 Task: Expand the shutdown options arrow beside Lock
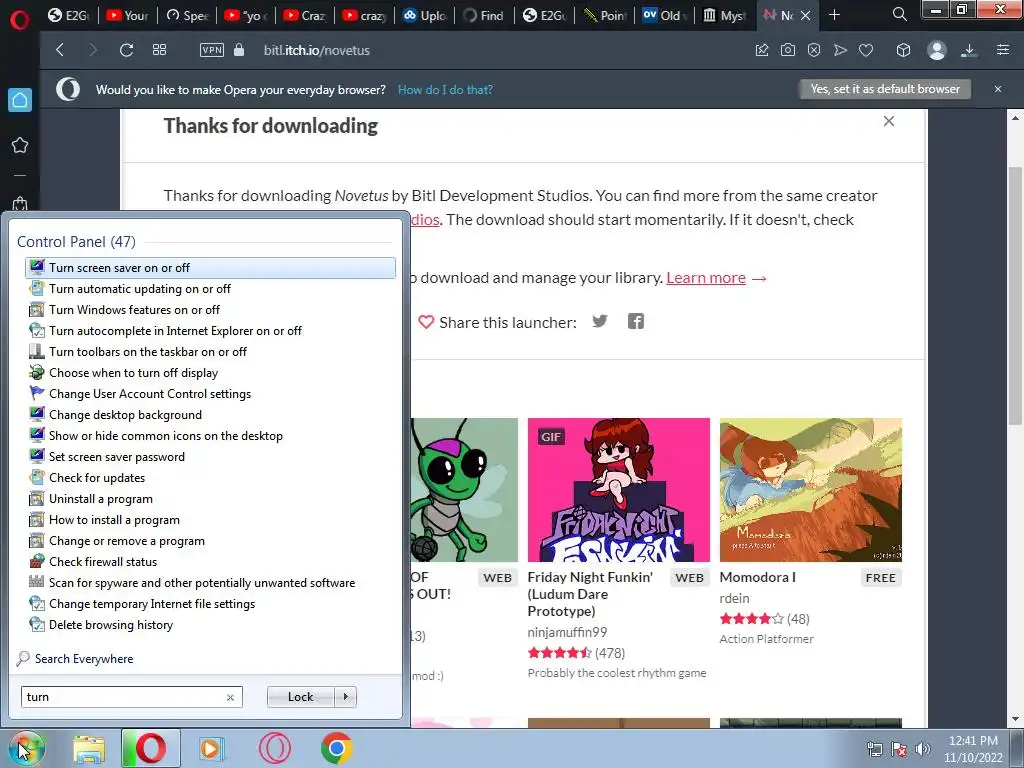point(345,697)
